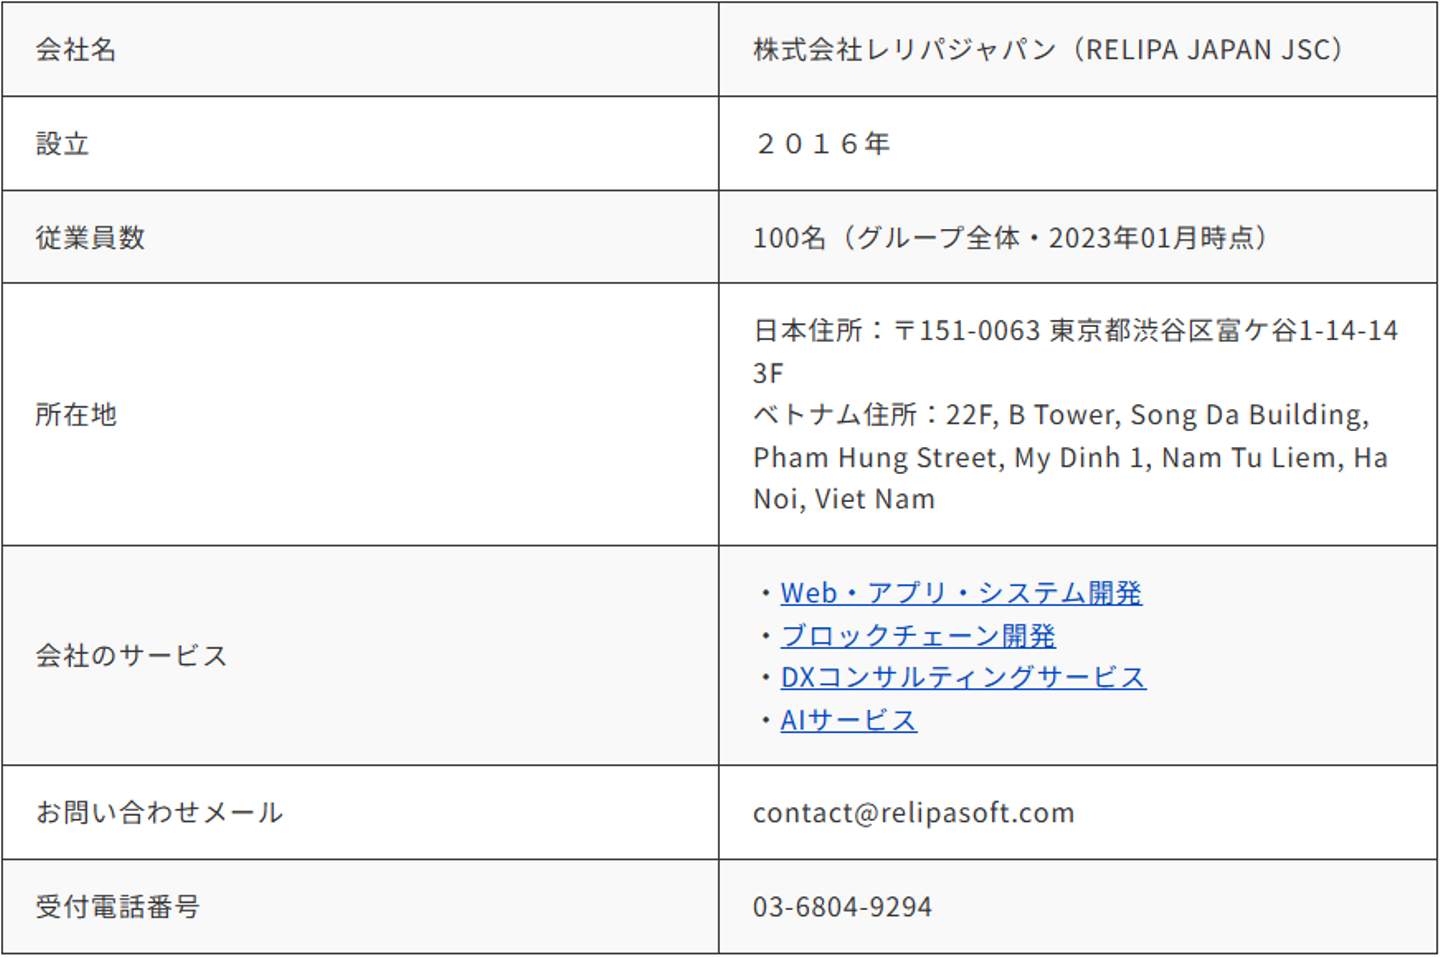
Task: Click the 所在地 row label
Action: pos(76,415)
